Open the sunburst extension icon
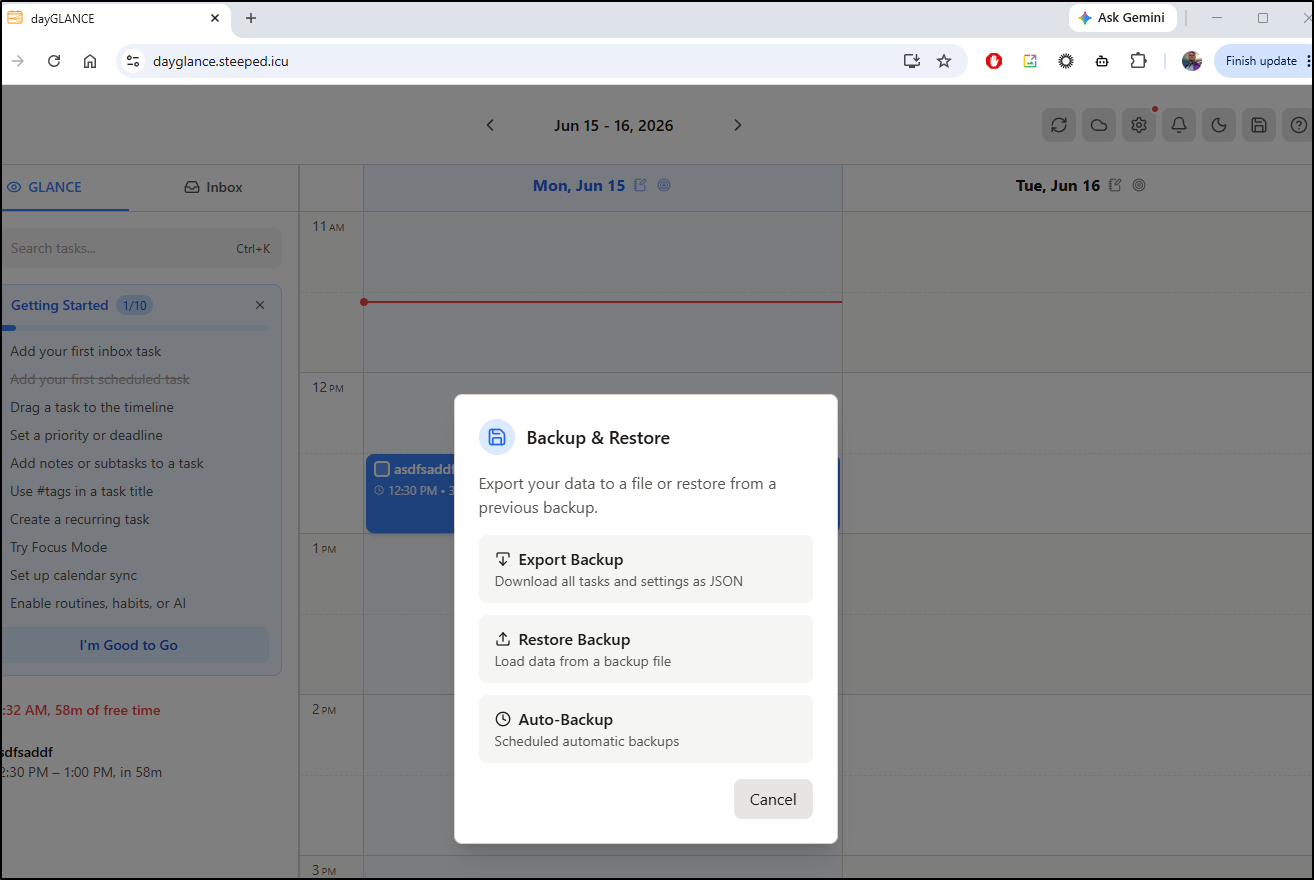 (1066, 61)
